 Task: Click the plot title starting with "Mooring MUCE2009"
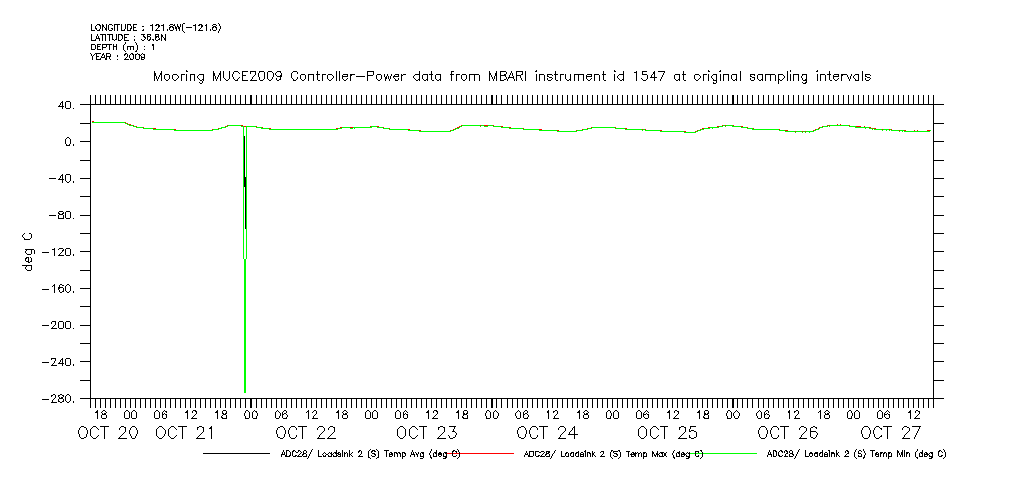pos(511,76)
